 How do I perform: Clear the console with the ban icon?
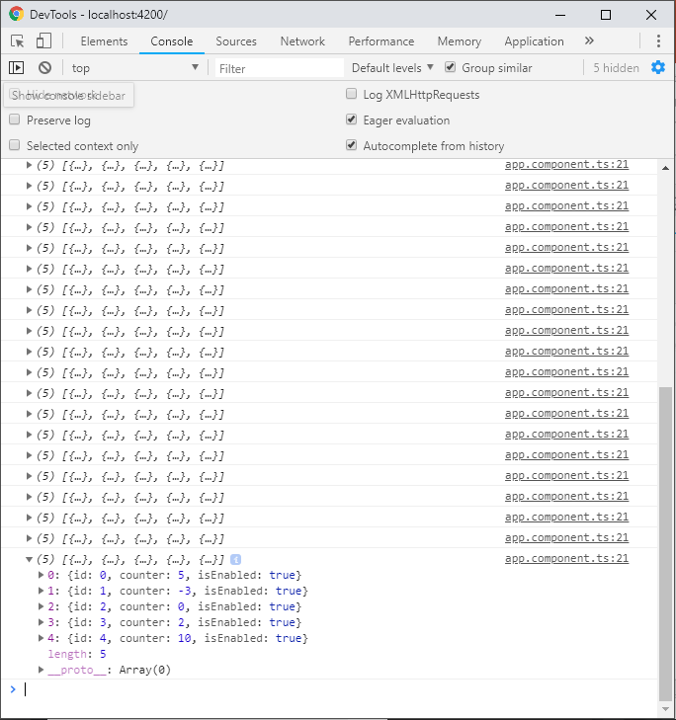tap(45, 68)
